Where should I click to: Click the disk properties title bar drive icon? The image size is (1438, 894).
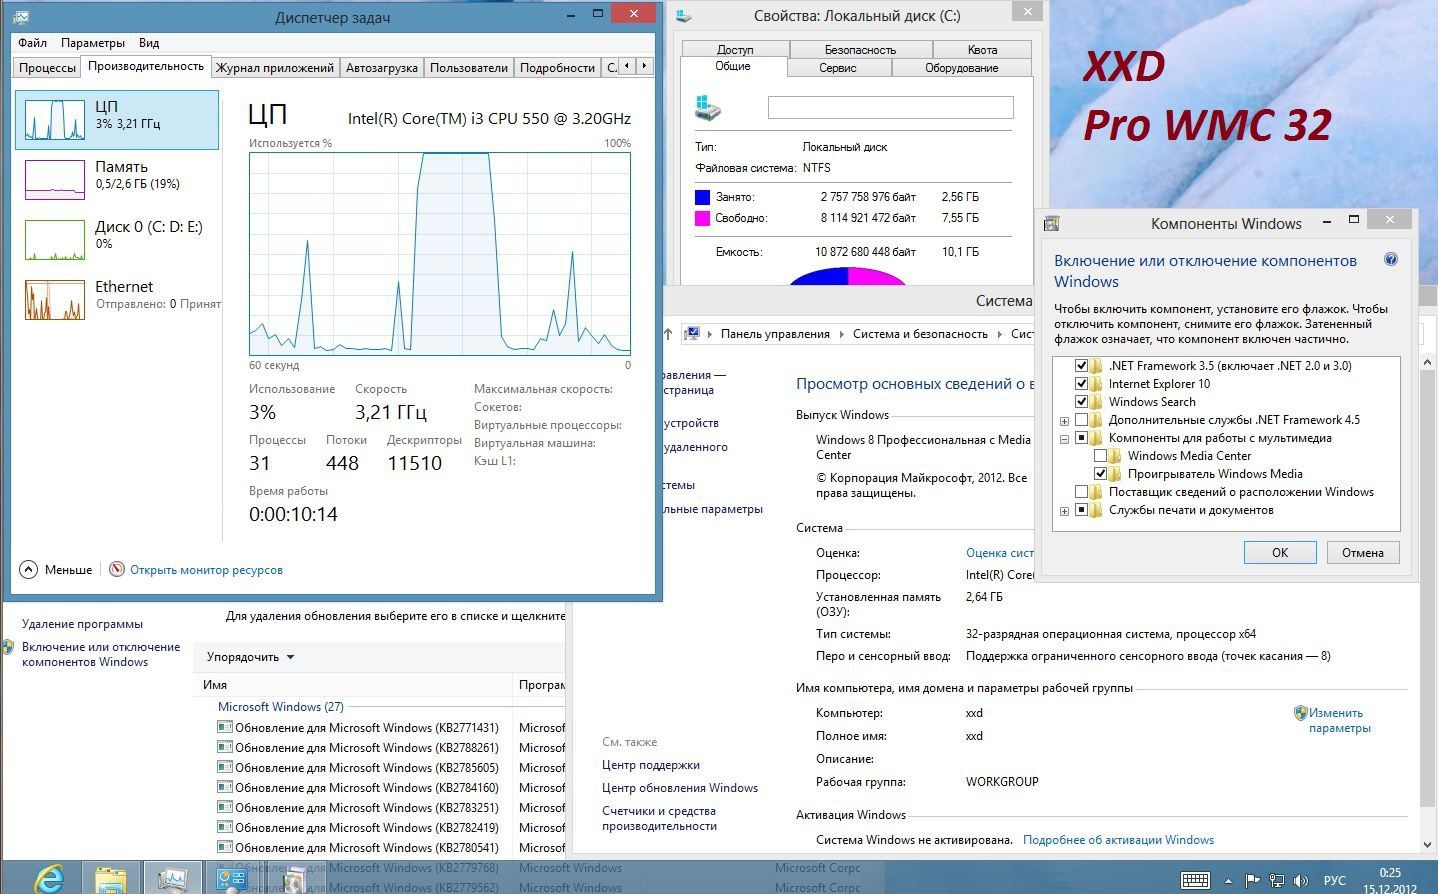pyautogui.click(x=684, y=16)
